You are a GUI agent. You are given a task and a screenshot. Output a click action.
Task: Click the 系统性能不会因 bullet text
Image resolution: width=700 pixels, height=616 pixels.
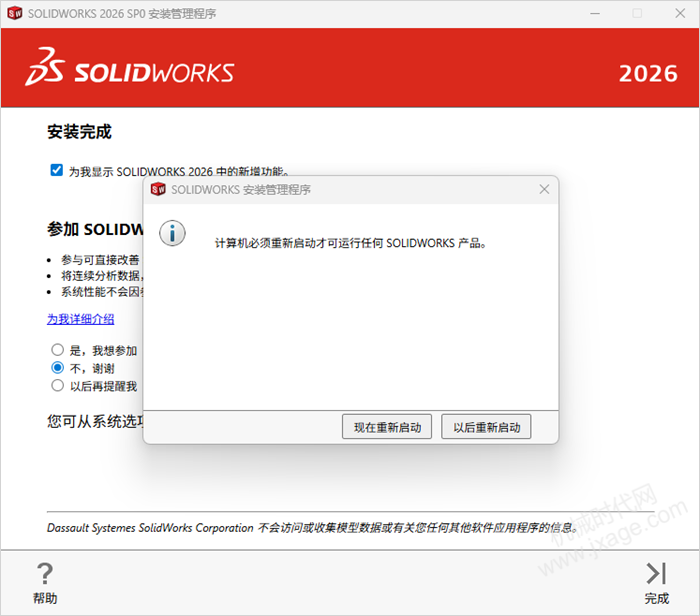(102, 291)
